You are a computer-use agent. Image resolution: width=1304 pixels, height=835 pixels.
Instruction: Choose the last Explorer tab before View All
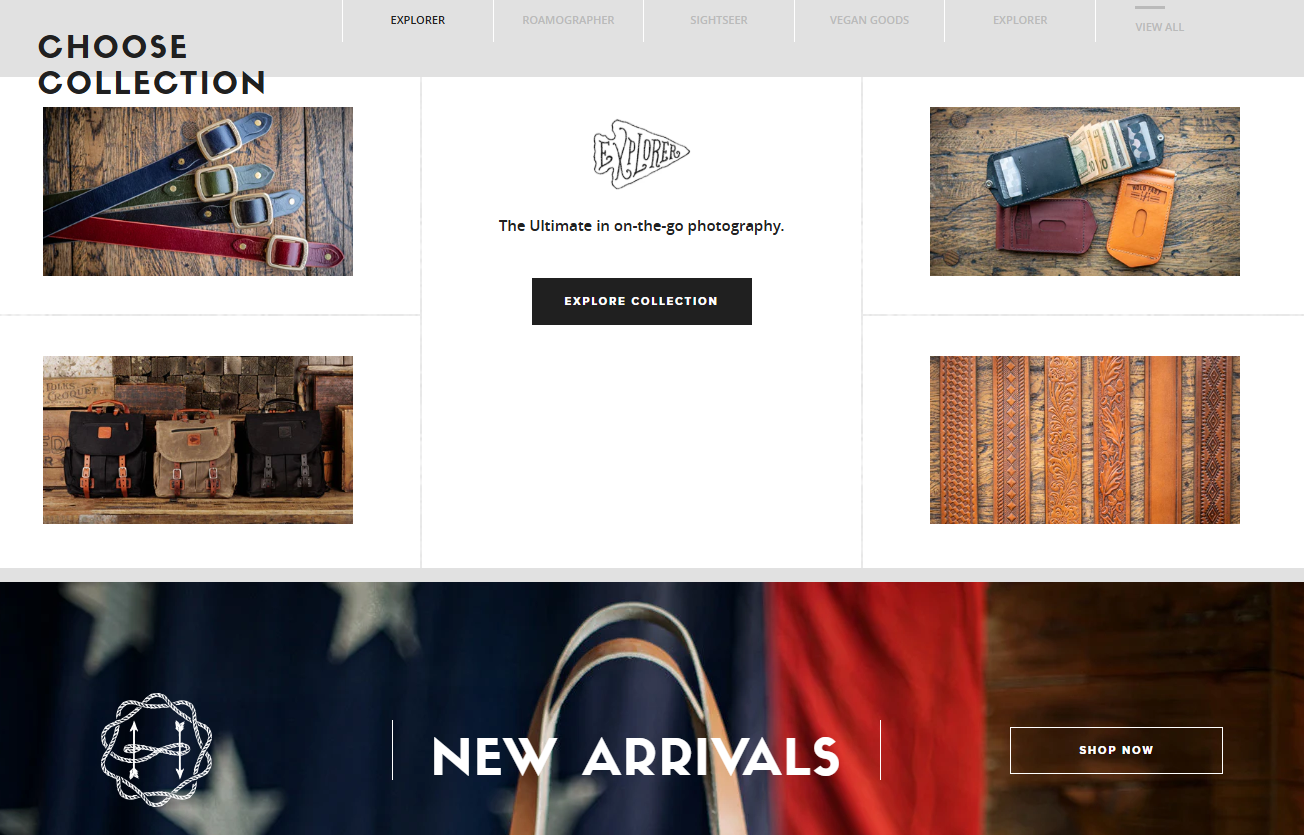click(x=1020, y=20)
